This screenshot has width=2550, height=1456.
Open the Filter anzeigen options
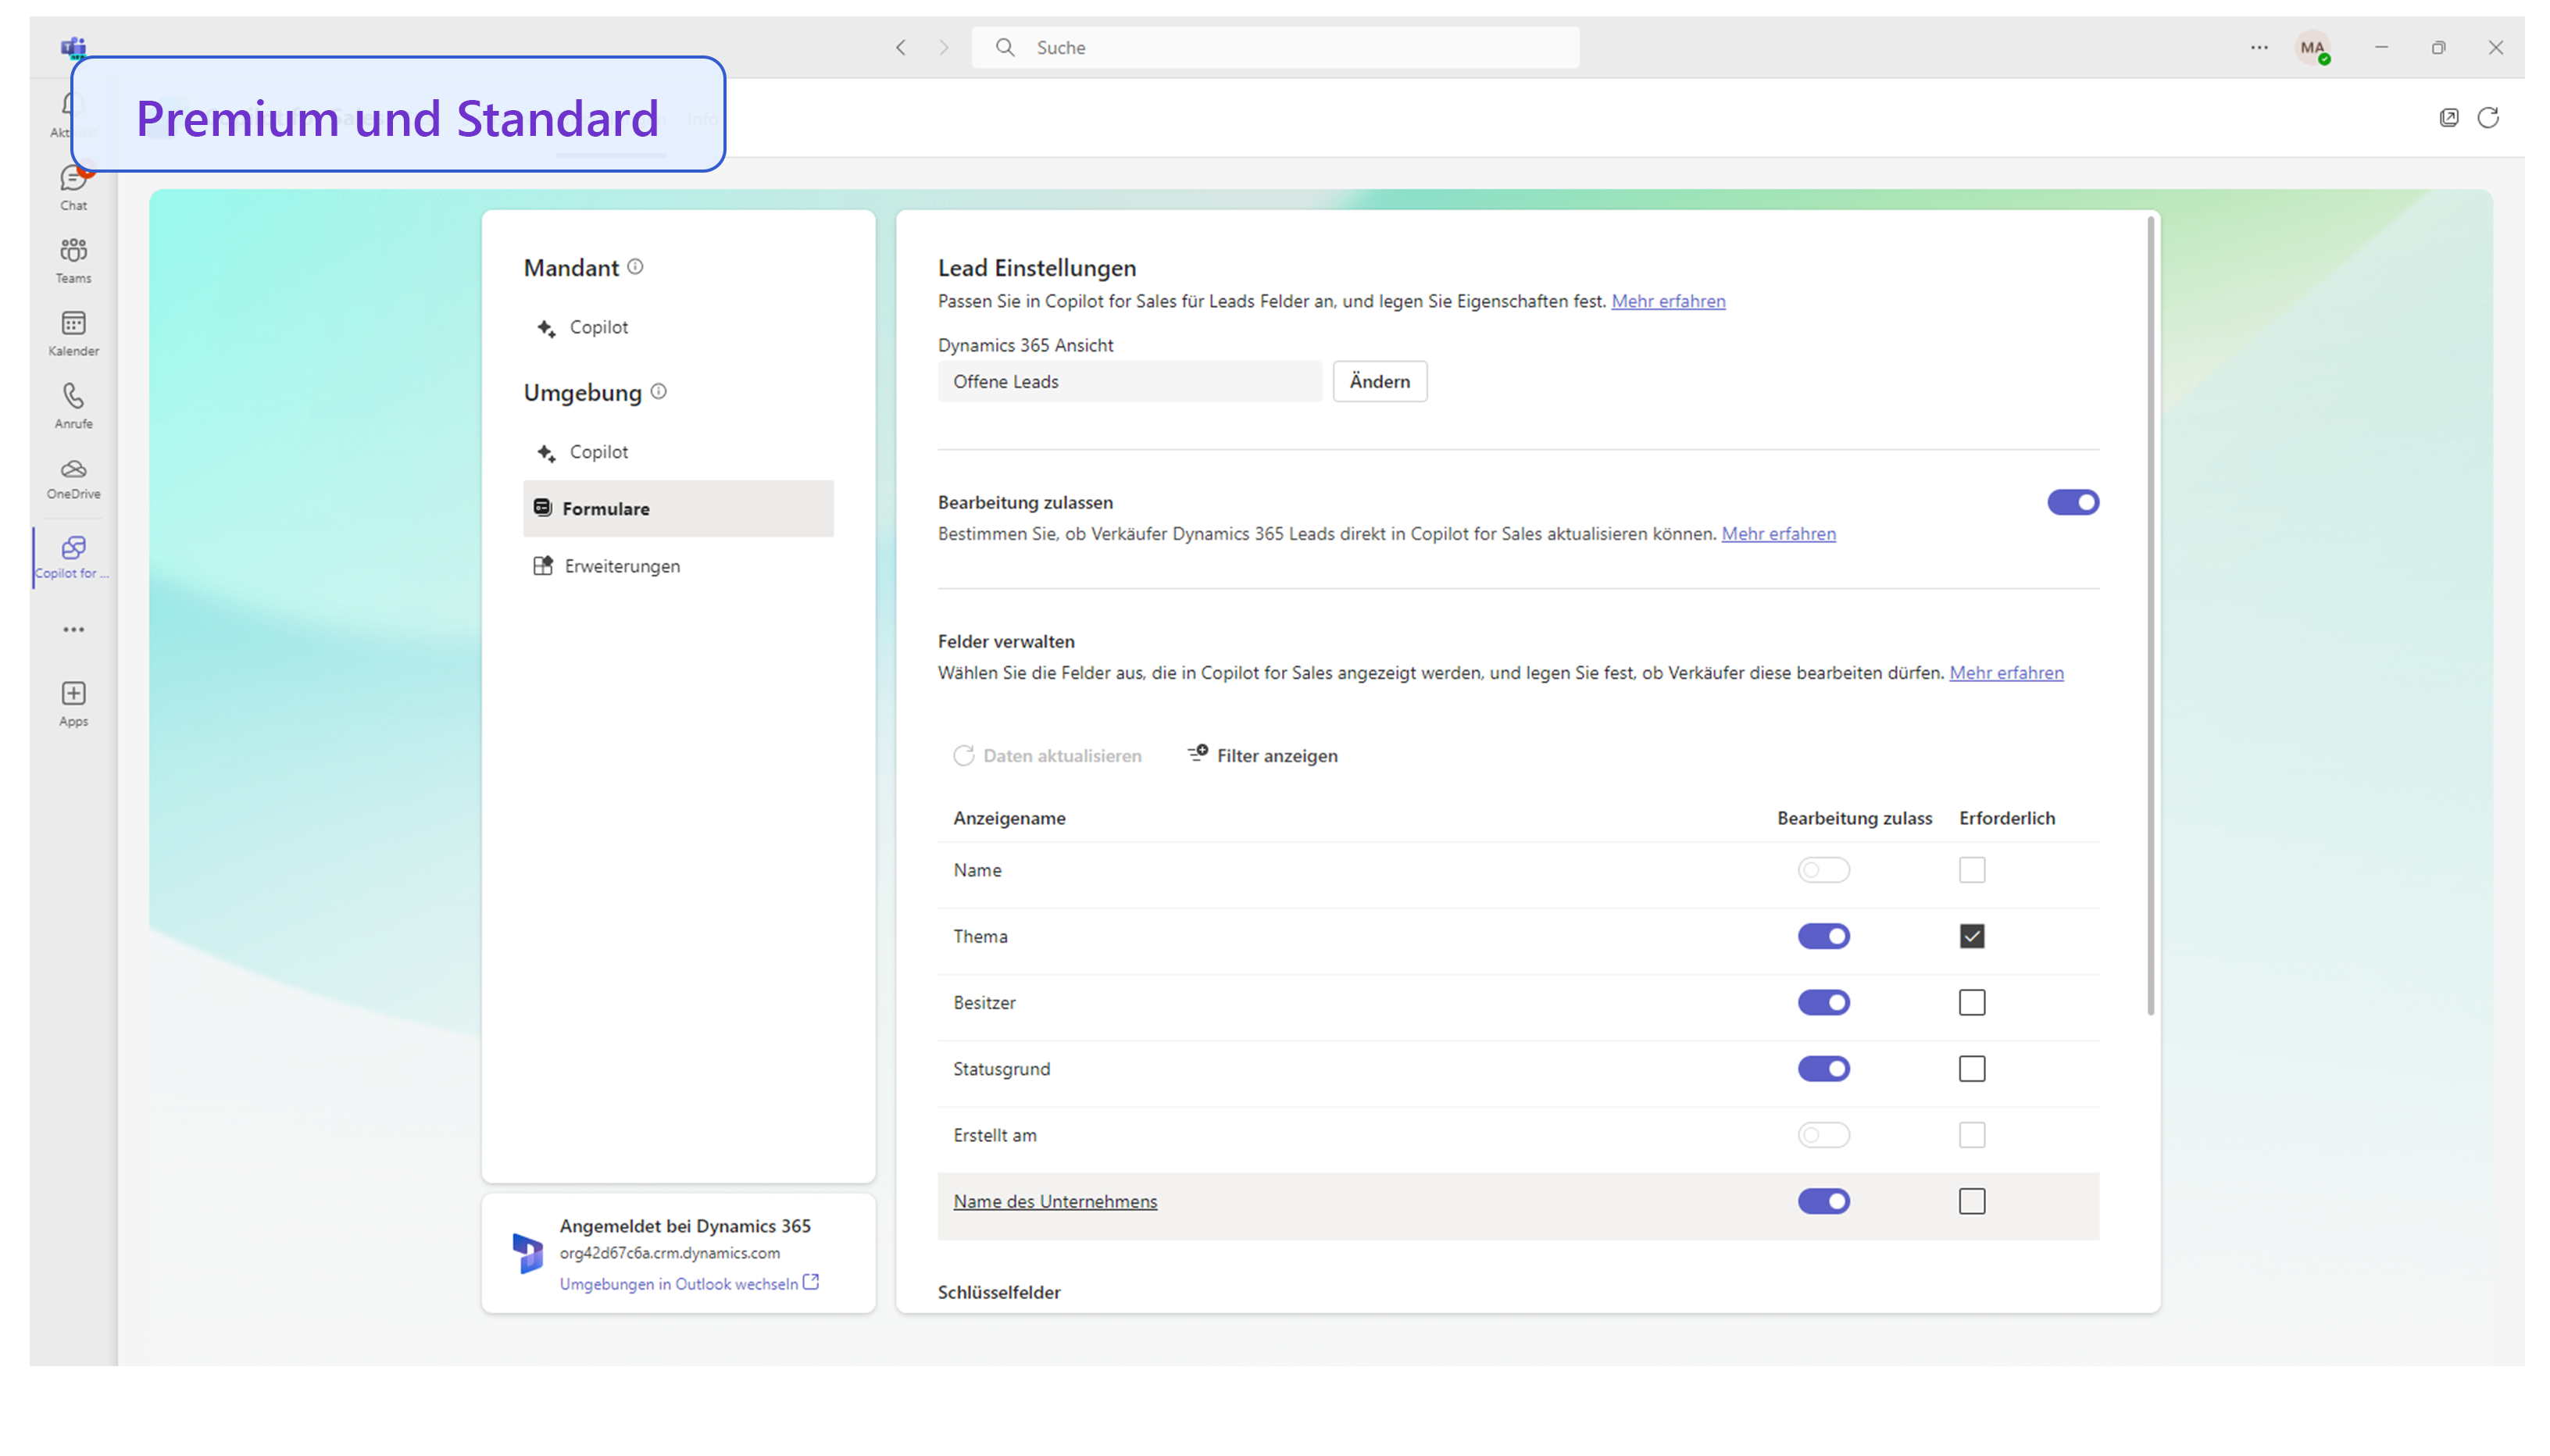[x=1262, y=755]
